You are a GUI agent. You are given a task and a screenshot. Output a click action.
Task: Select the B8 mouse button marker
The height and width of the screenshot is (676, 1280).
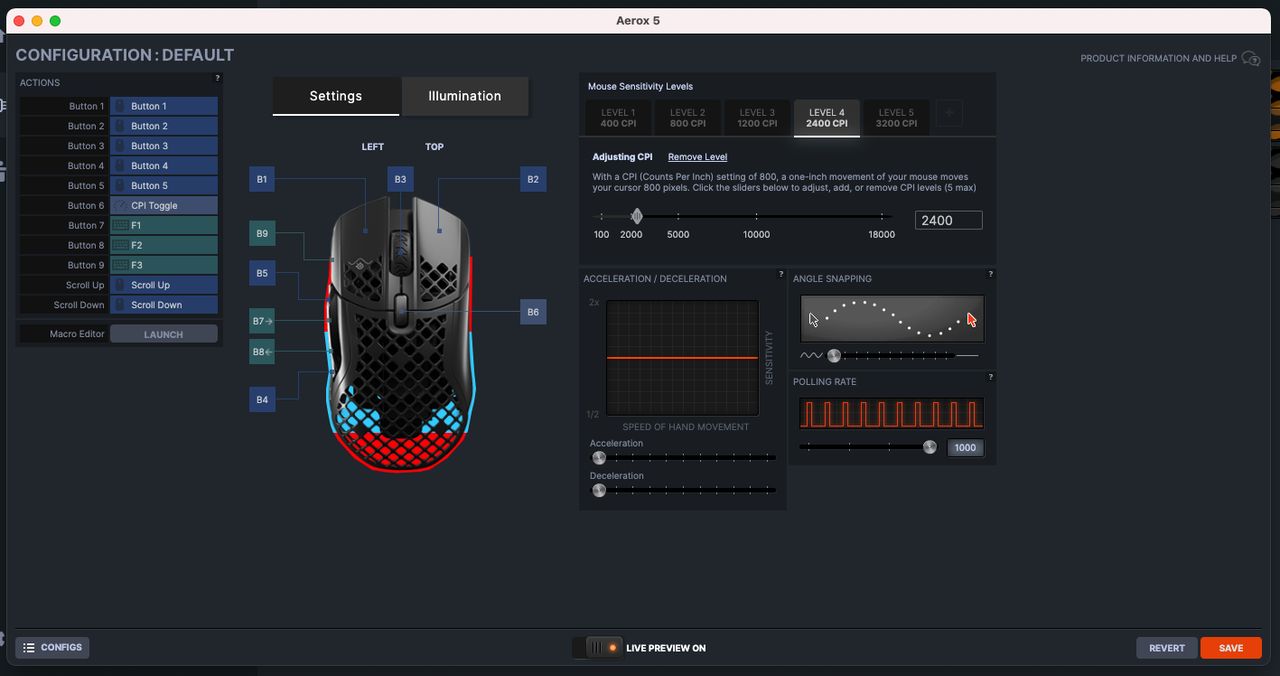point(262,352)
